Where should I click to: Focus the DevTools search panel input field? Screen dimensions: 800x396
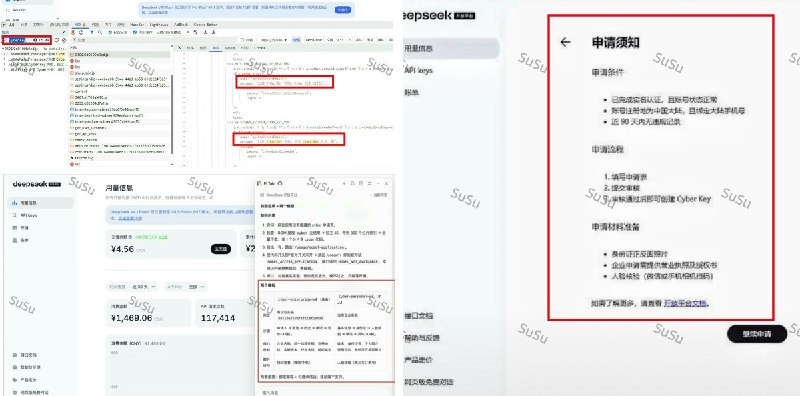[27, 40]
